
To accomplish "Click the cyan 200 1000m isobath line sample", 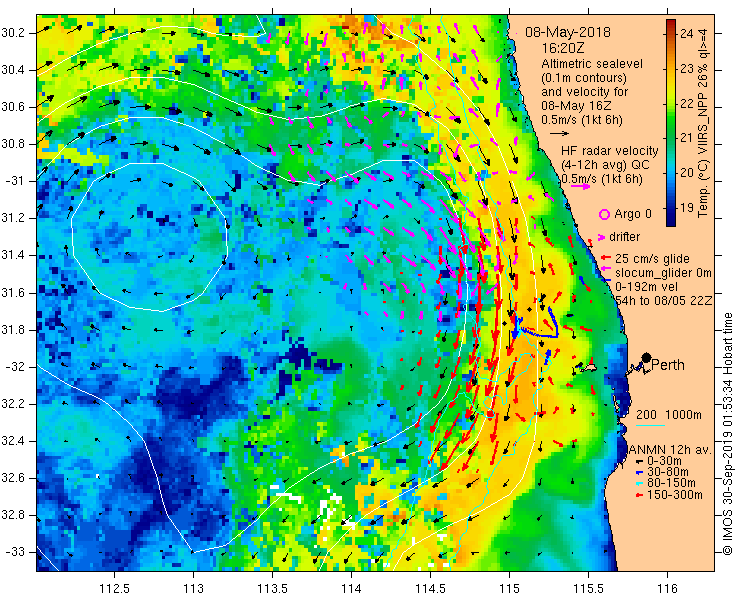I will coord(650,425).
